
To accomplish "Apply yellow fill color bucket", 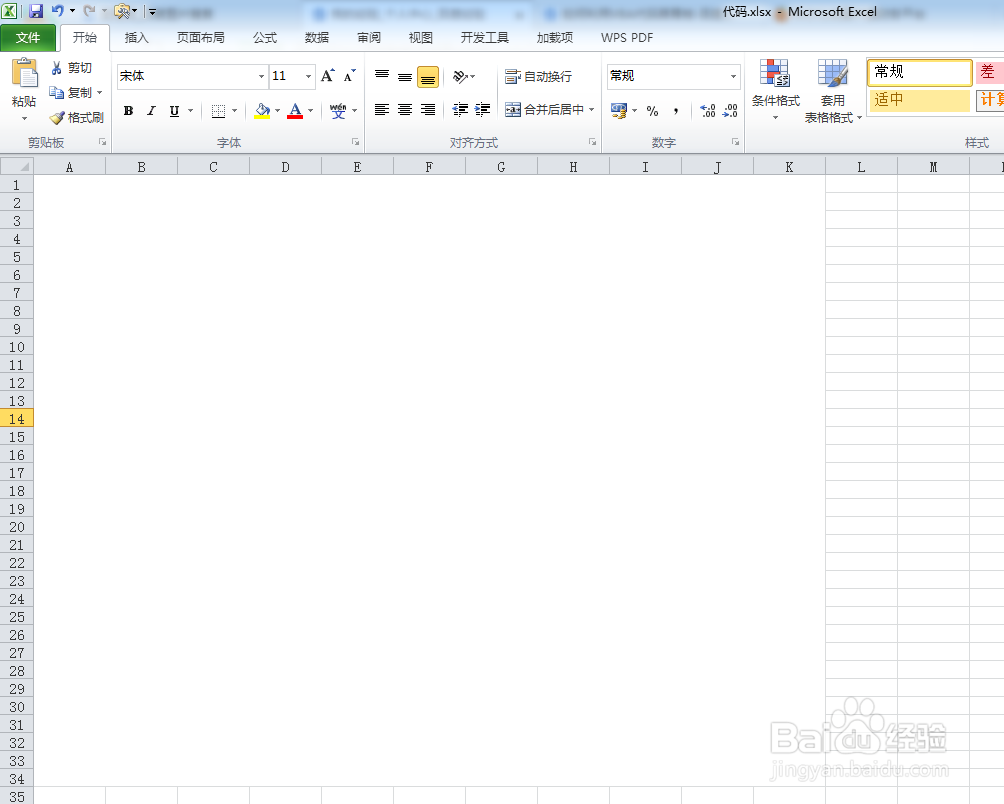I will point(262,111).
